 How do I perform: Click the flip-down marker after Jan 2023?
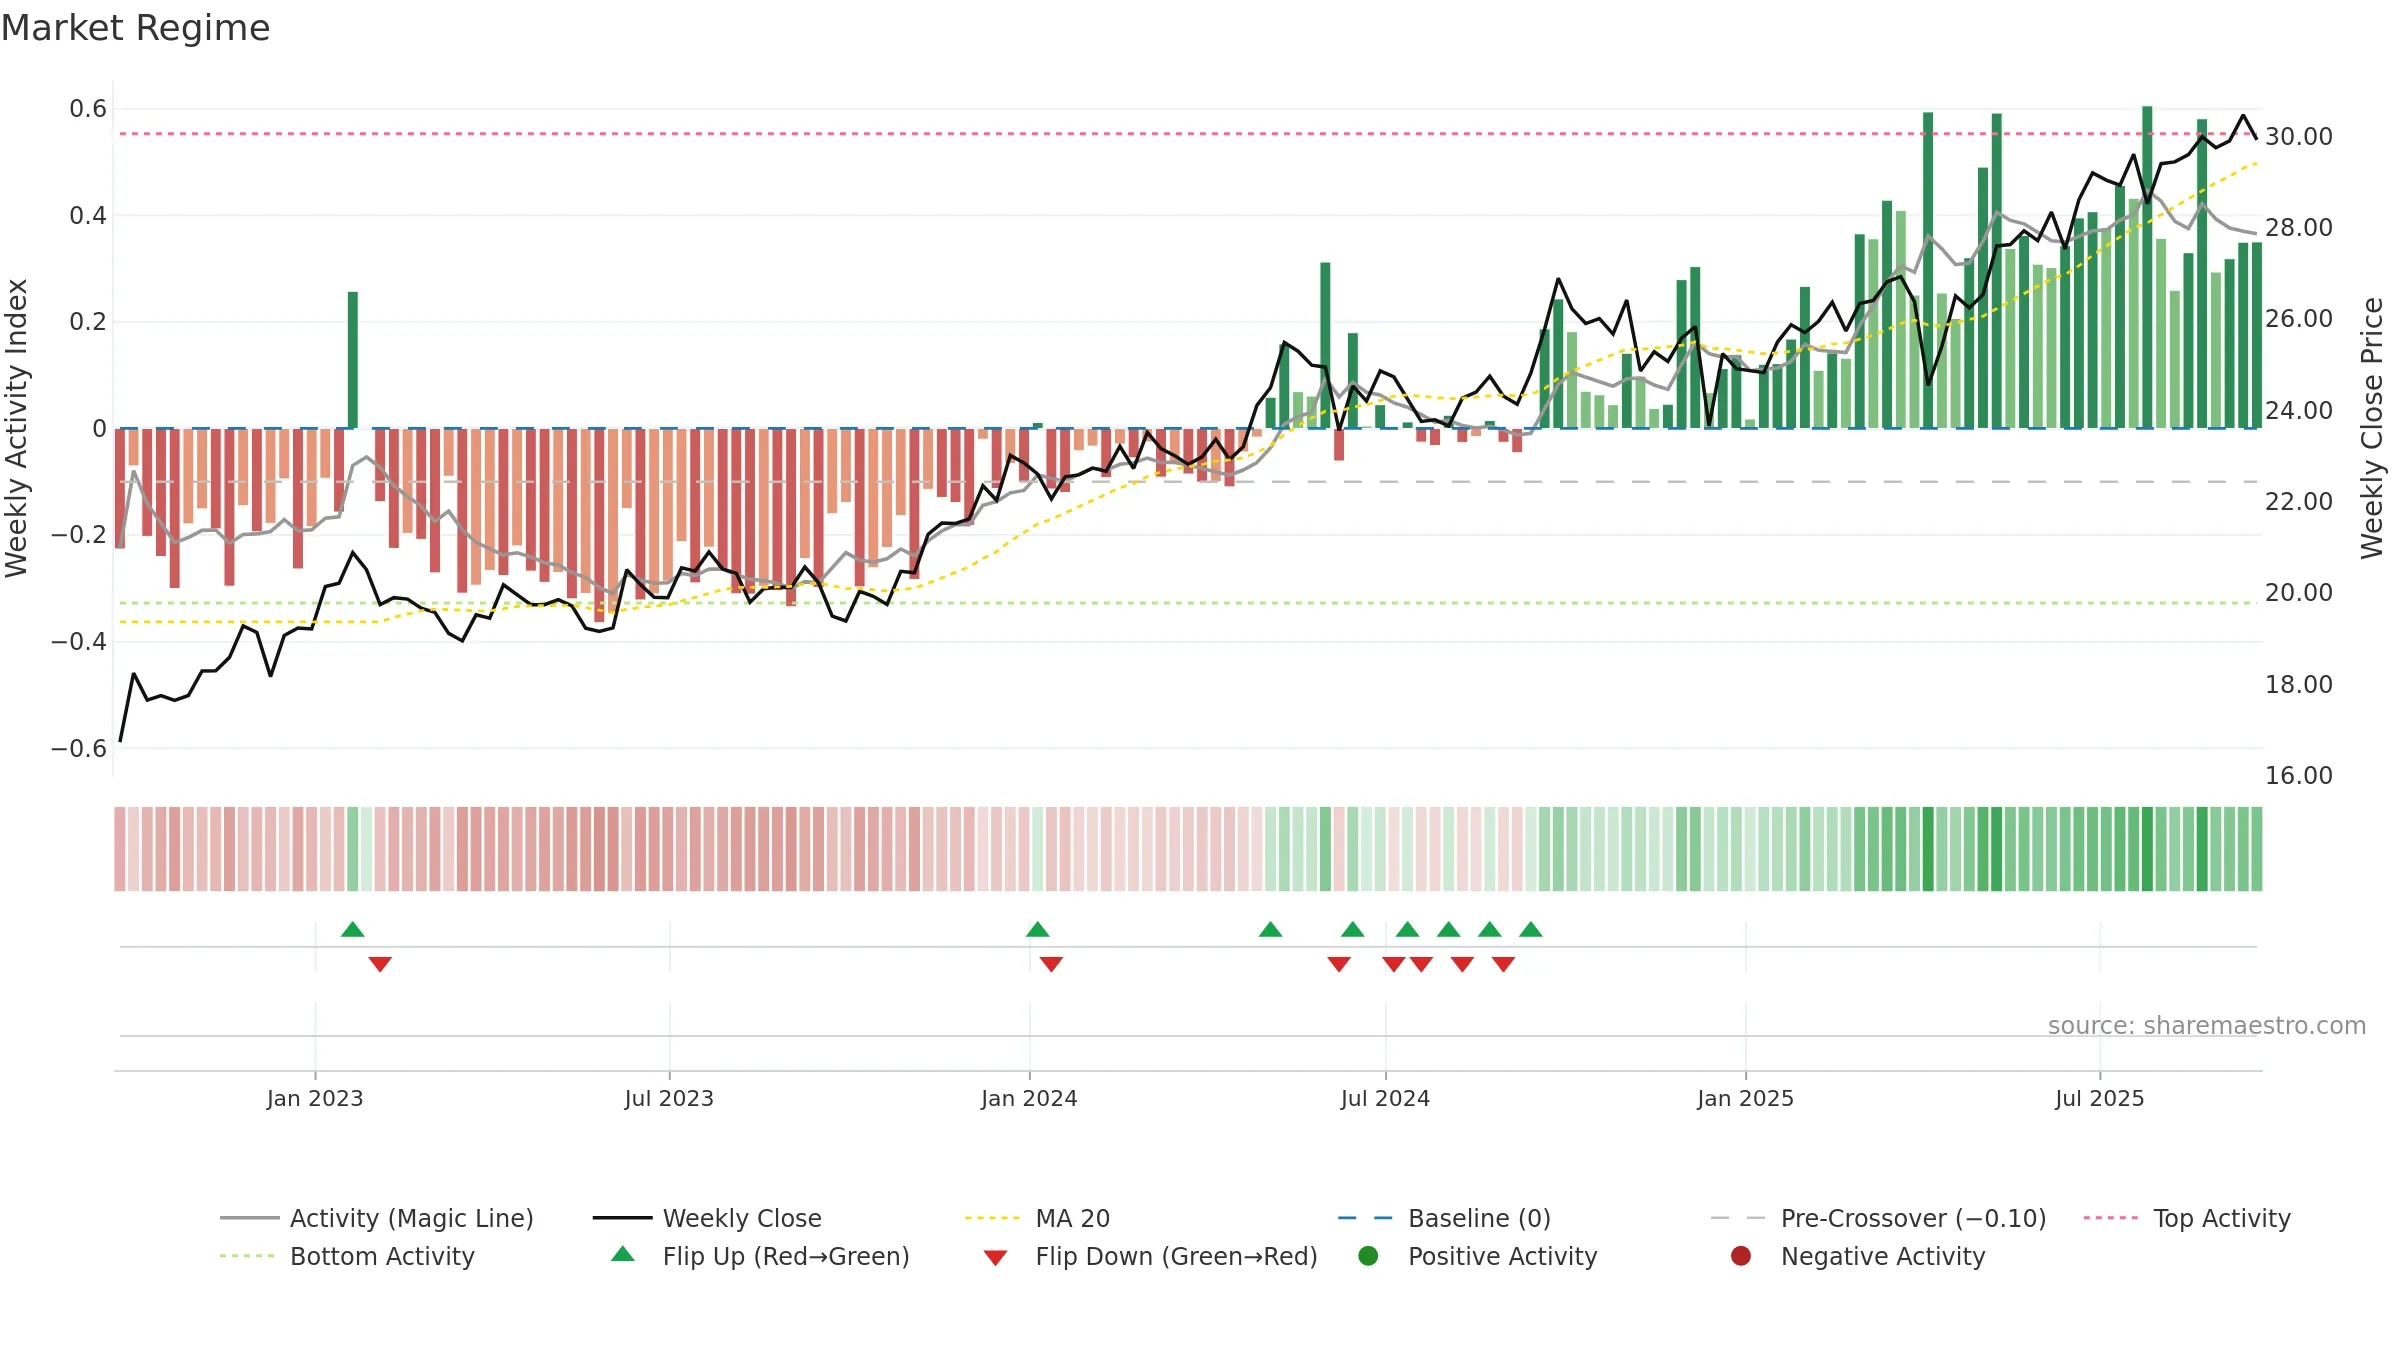coord(380,964)
